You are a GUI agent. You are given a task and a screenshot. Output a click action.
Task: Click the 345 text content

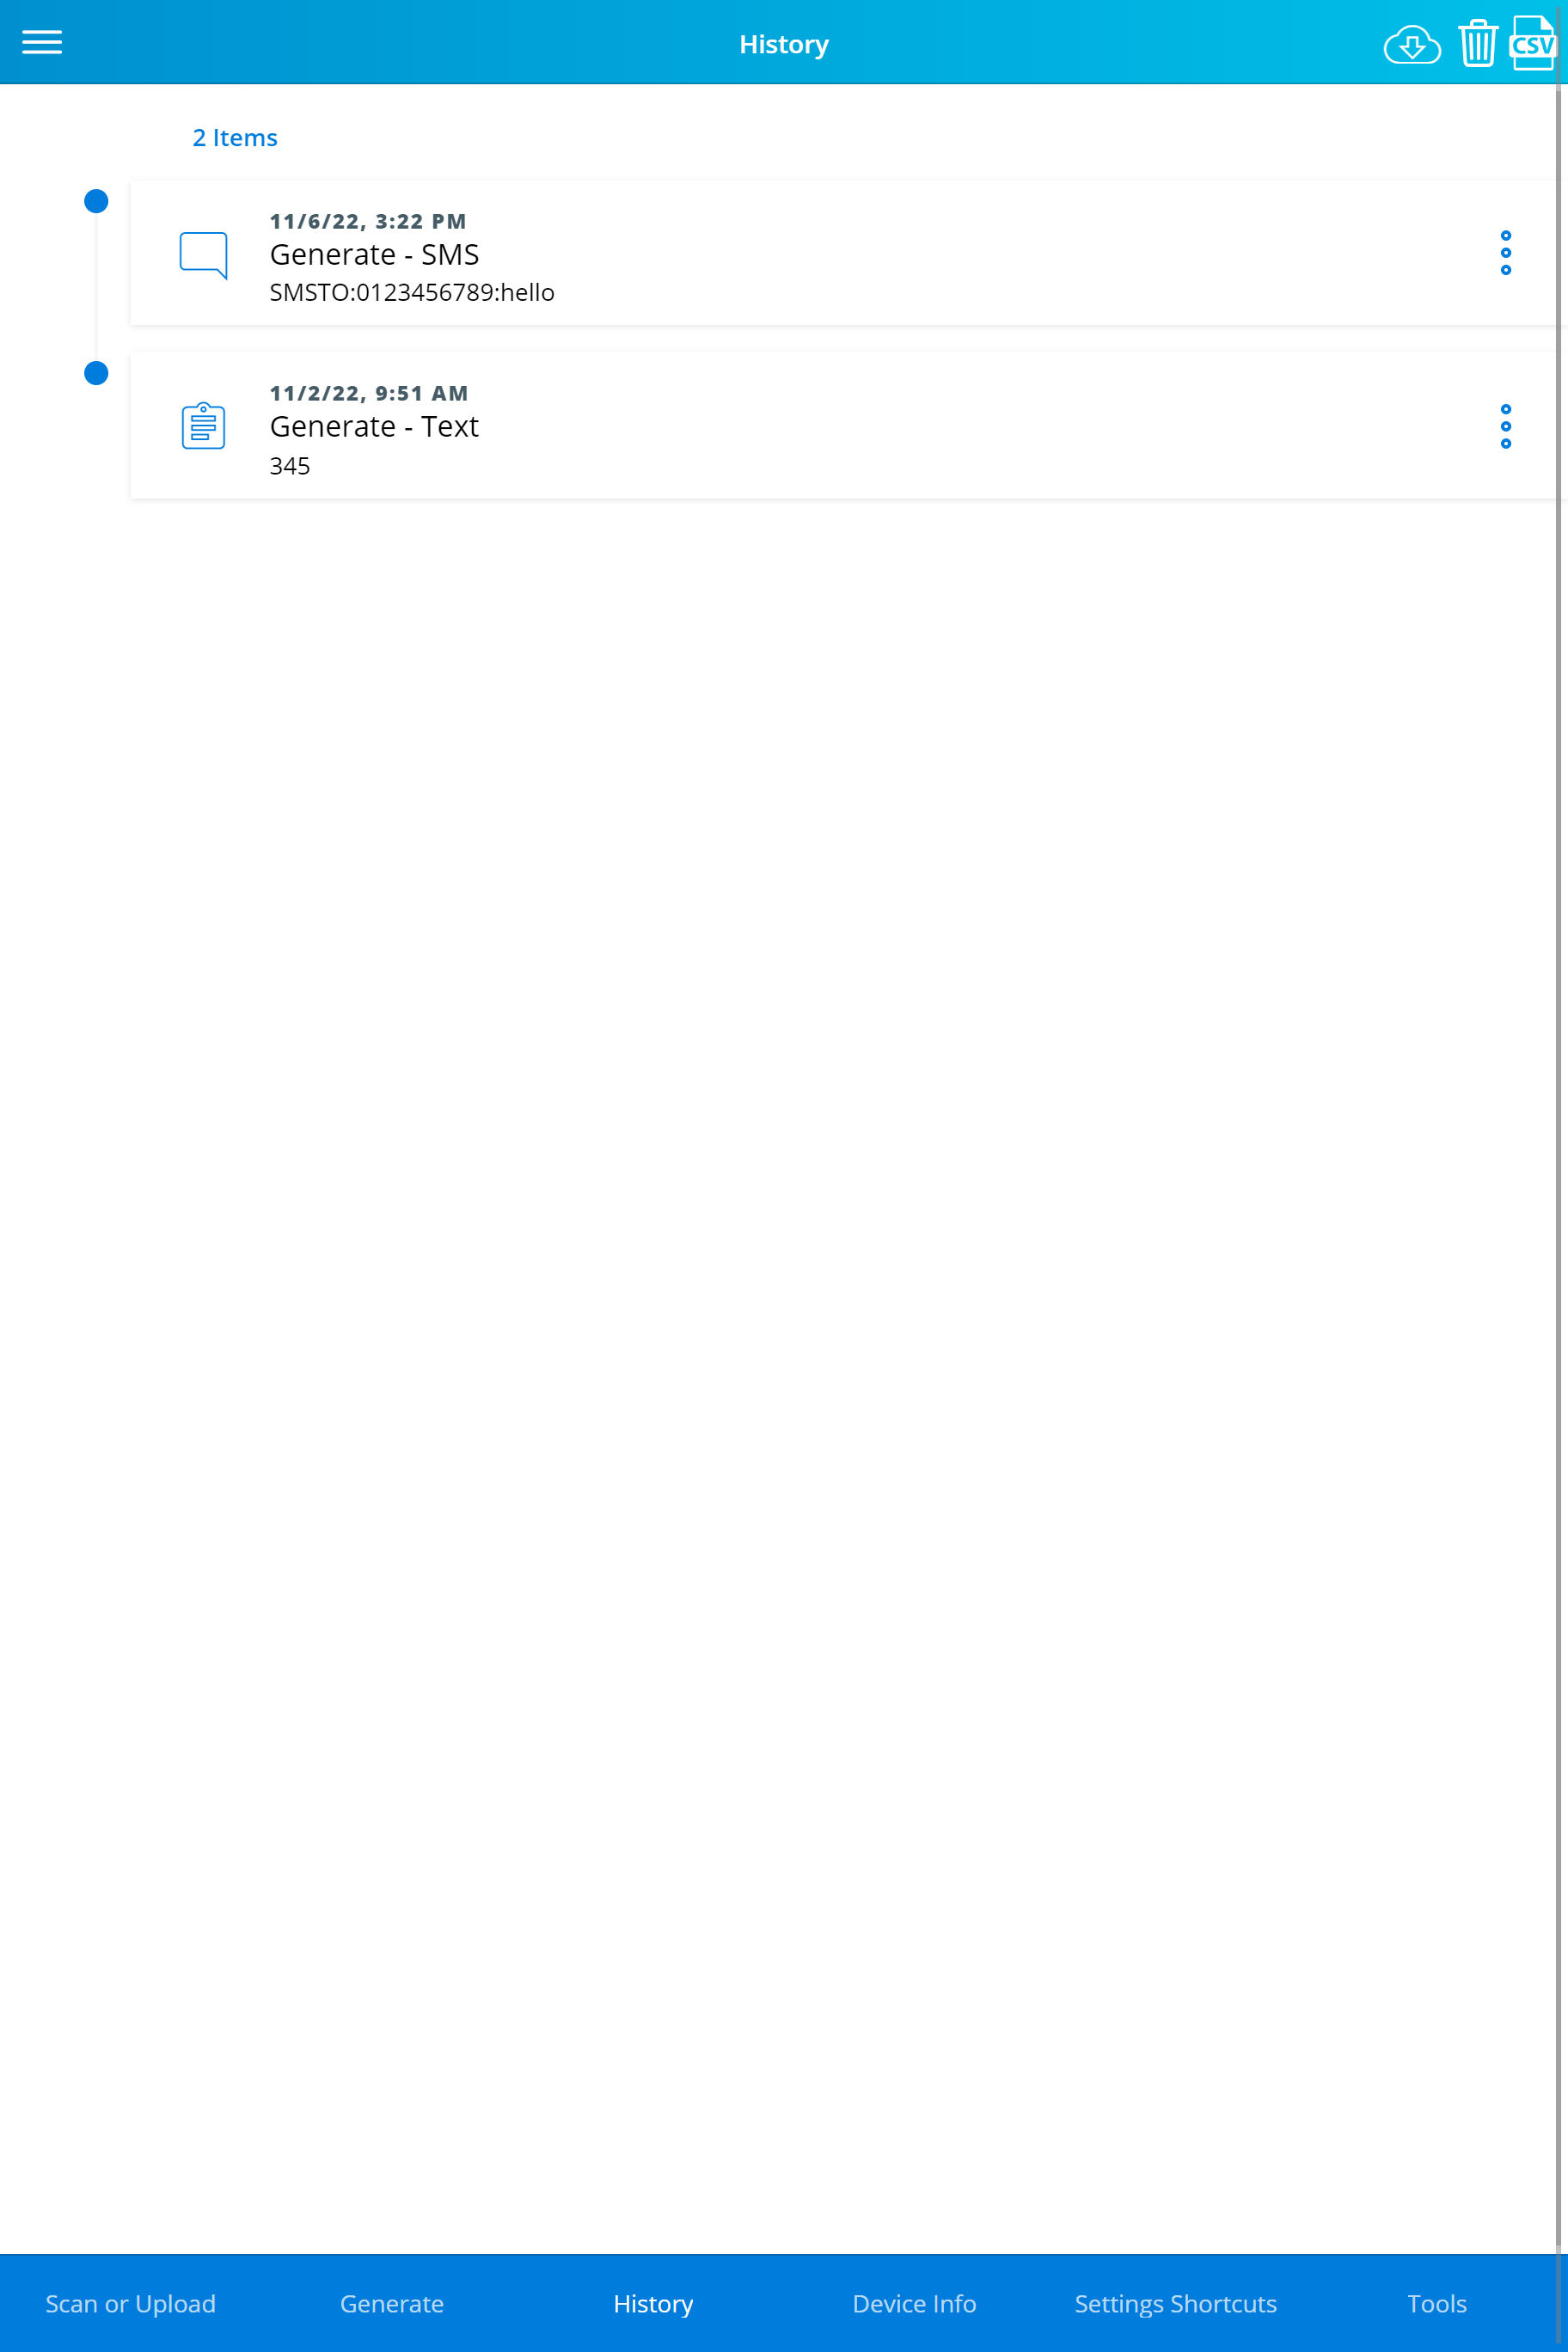click(x=290, y=466)
